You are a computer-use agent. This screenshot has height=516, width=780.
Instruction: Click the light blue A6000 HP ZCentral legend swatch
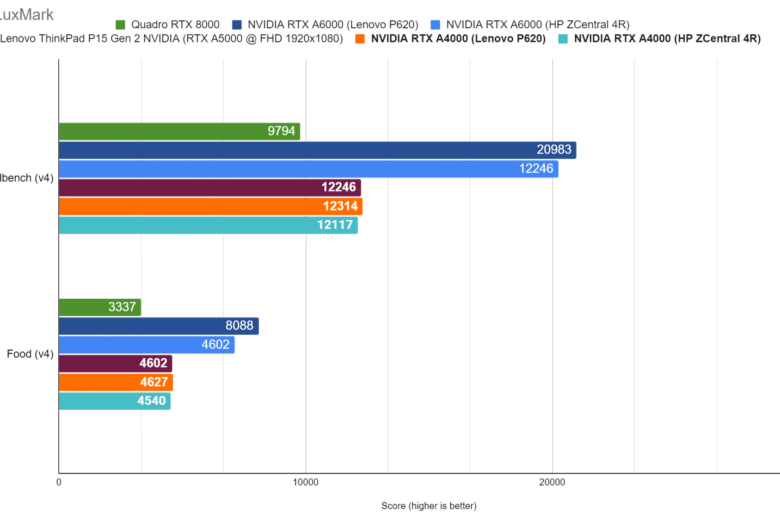pos(435,25)
